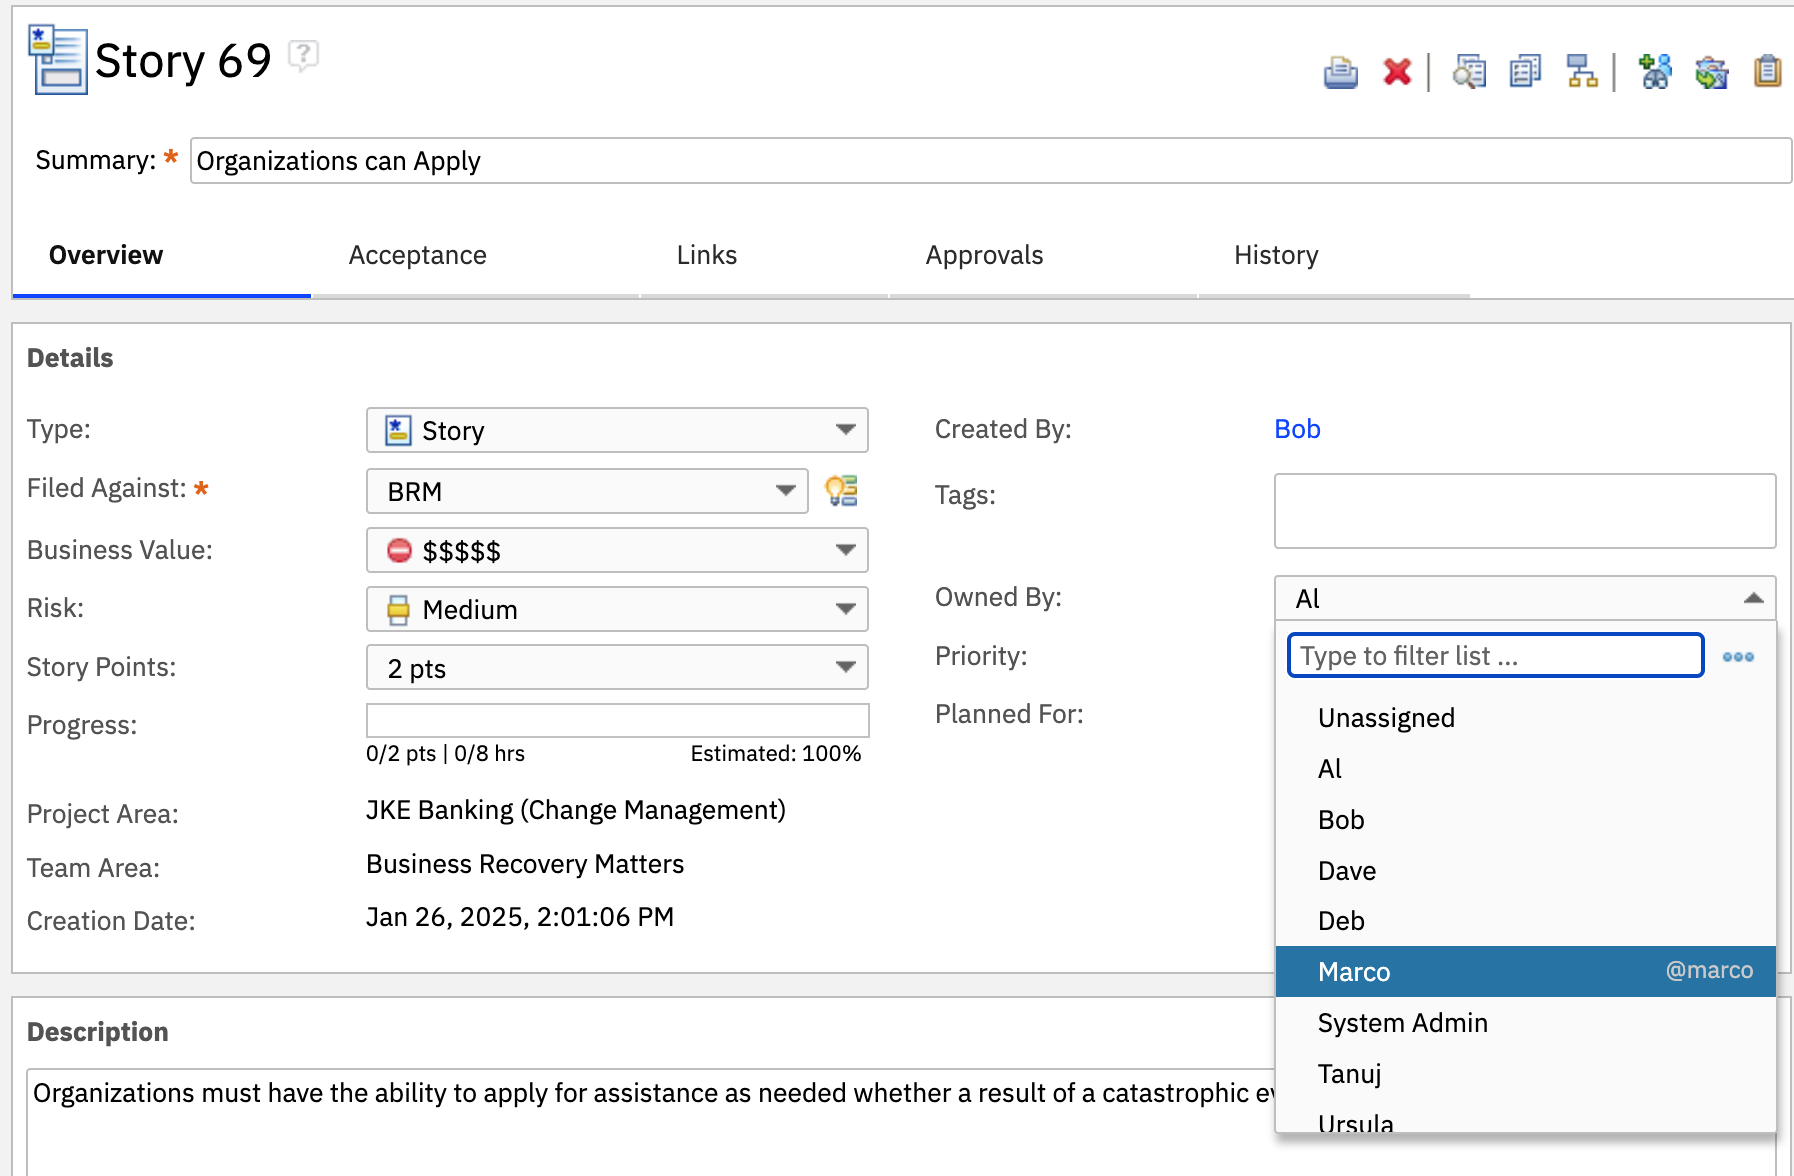Open the Type dropdown showing Story
Image resolution: width=1794 pixels, height=1176 pixels.
click(617, 430)
